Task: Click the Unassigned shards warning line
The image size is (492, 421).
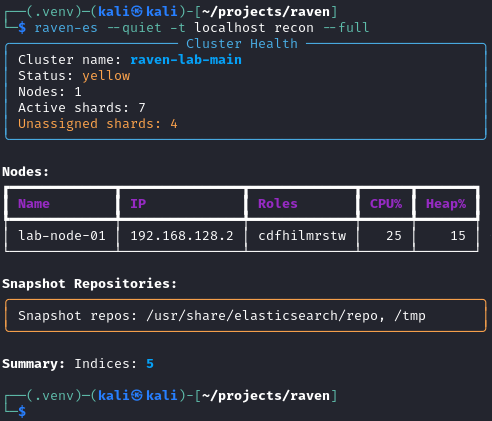Action: click(x=98, y=124)
